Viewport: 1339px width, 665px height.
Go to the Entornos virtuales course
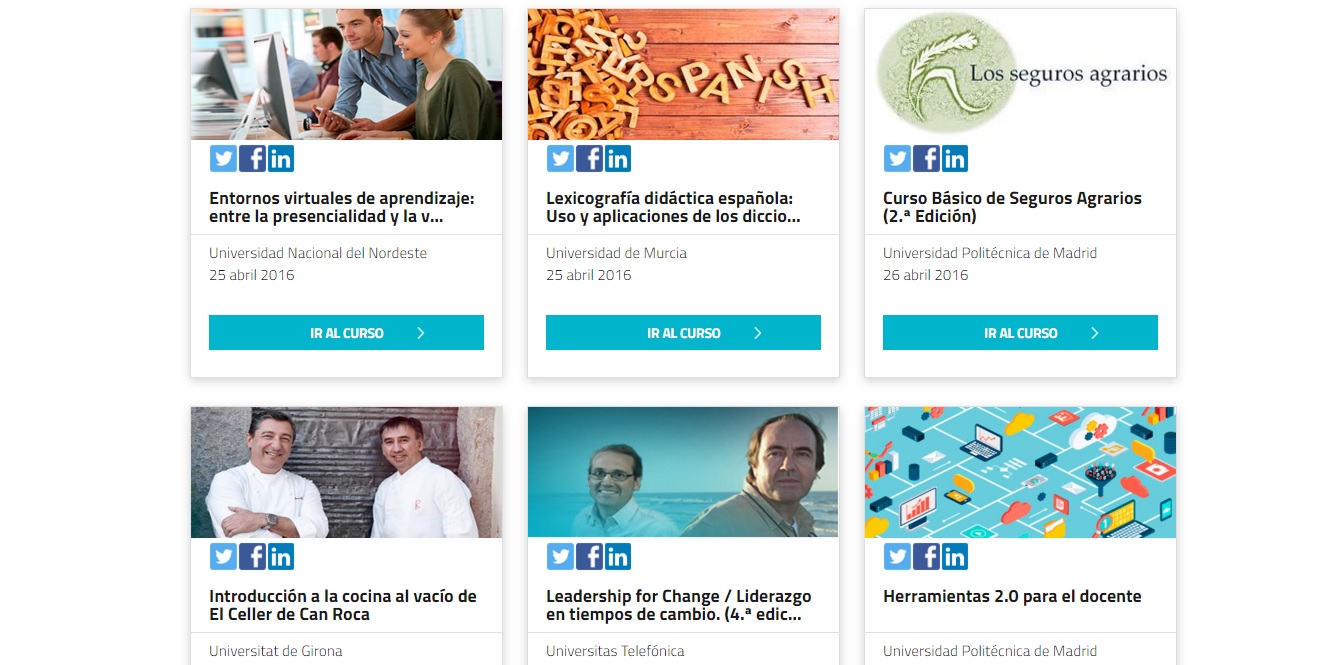click(x=346, y=333)
